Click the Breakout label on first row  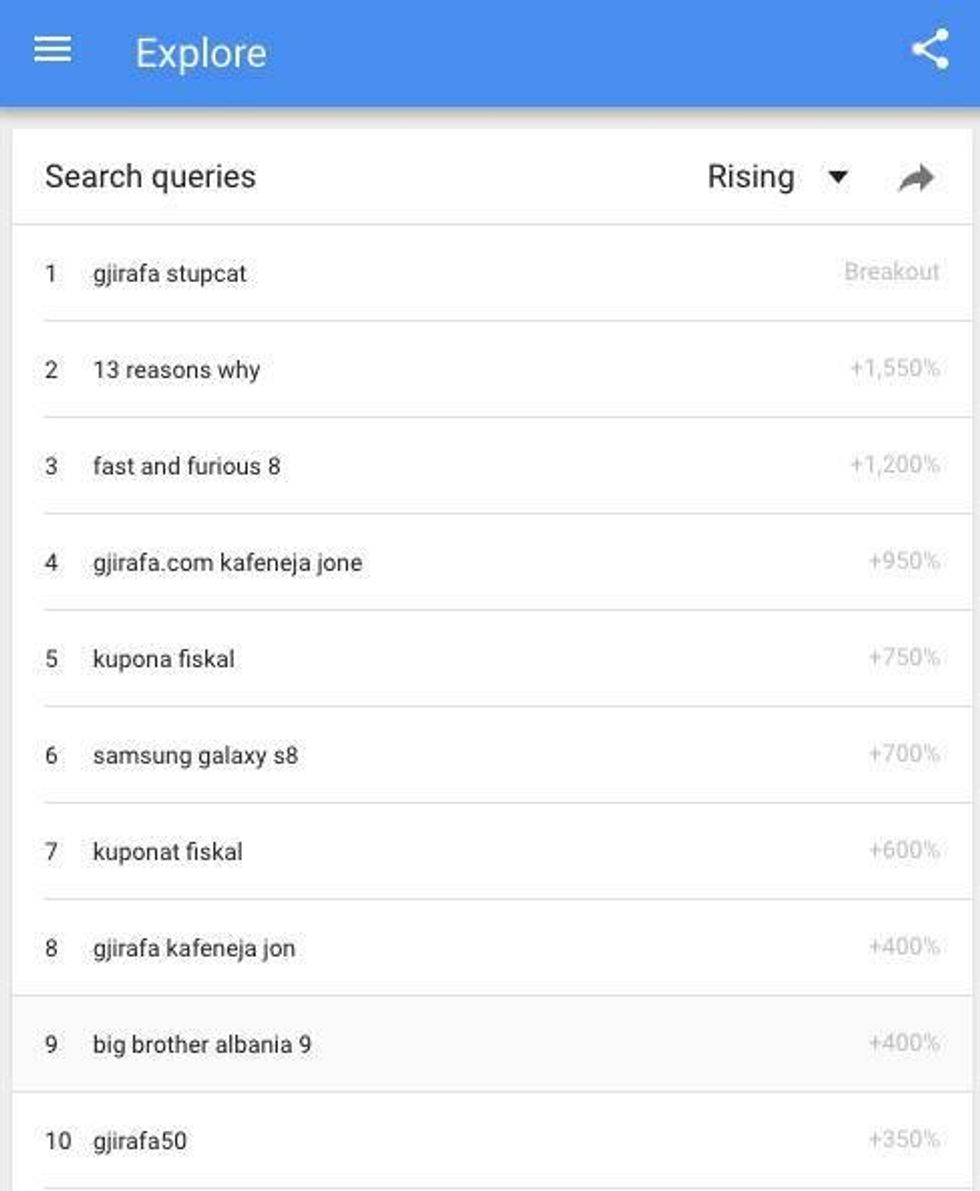tap(891, 272)
